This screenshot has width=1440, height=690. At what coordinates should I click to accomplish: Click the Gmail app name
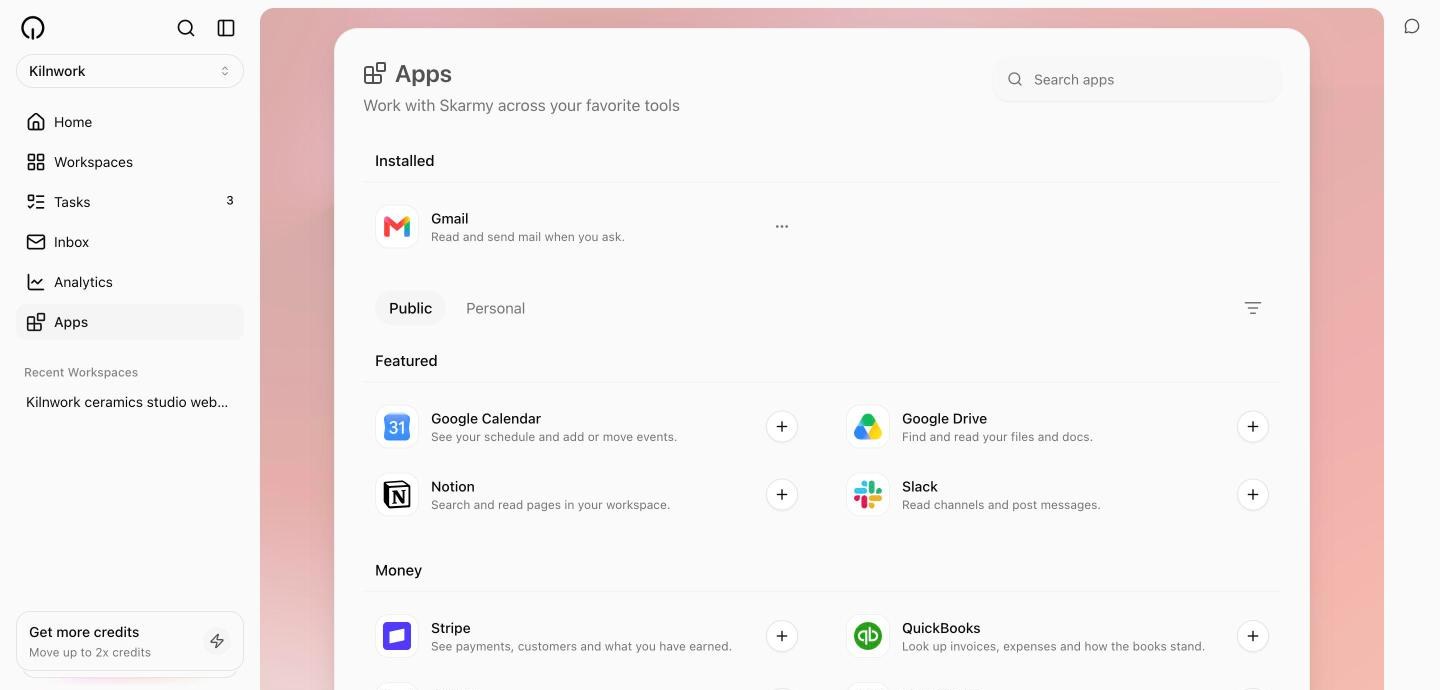click(x=450, y=218)
